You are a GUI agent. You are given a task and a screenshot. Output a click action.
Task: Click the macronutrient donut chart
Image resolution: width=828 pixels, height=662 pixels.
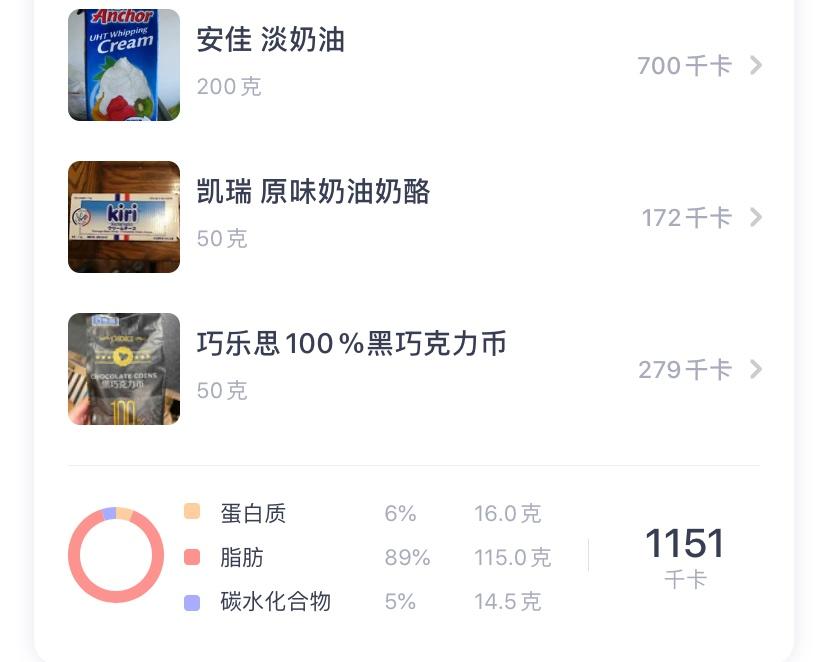pos(115,557)
